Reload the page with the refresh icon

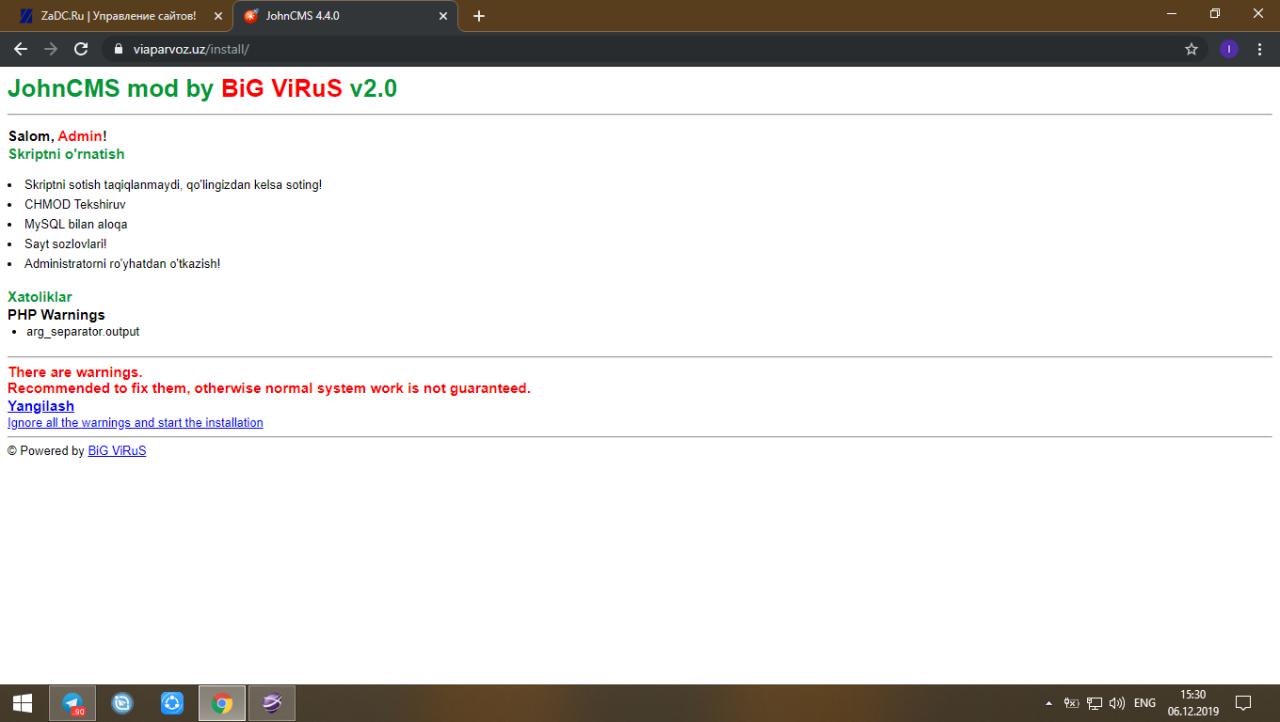81,49
